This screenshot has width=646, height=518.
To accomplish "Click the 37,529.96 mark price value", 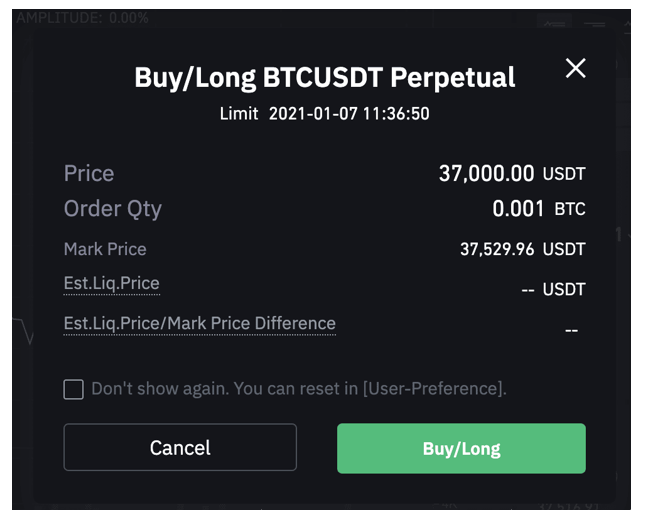I will point(497,249).
